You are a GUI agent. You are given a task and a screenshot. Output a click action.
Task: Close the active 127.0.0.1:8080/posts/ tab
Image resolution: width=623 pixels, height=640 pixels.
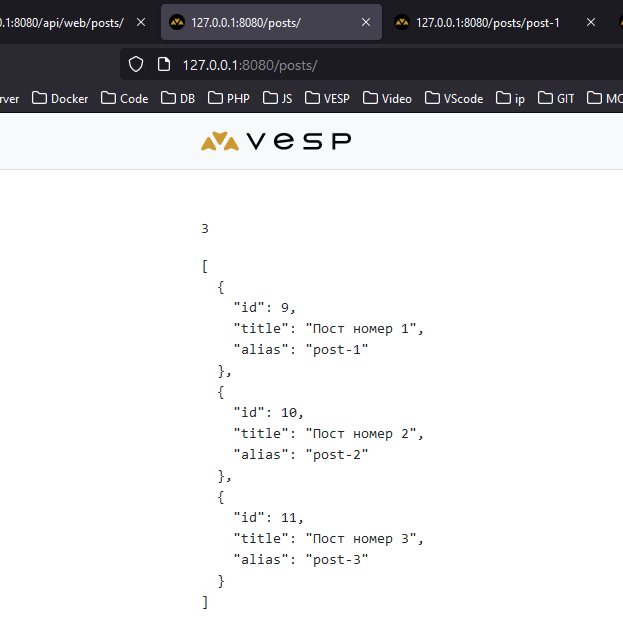[367, 22]
